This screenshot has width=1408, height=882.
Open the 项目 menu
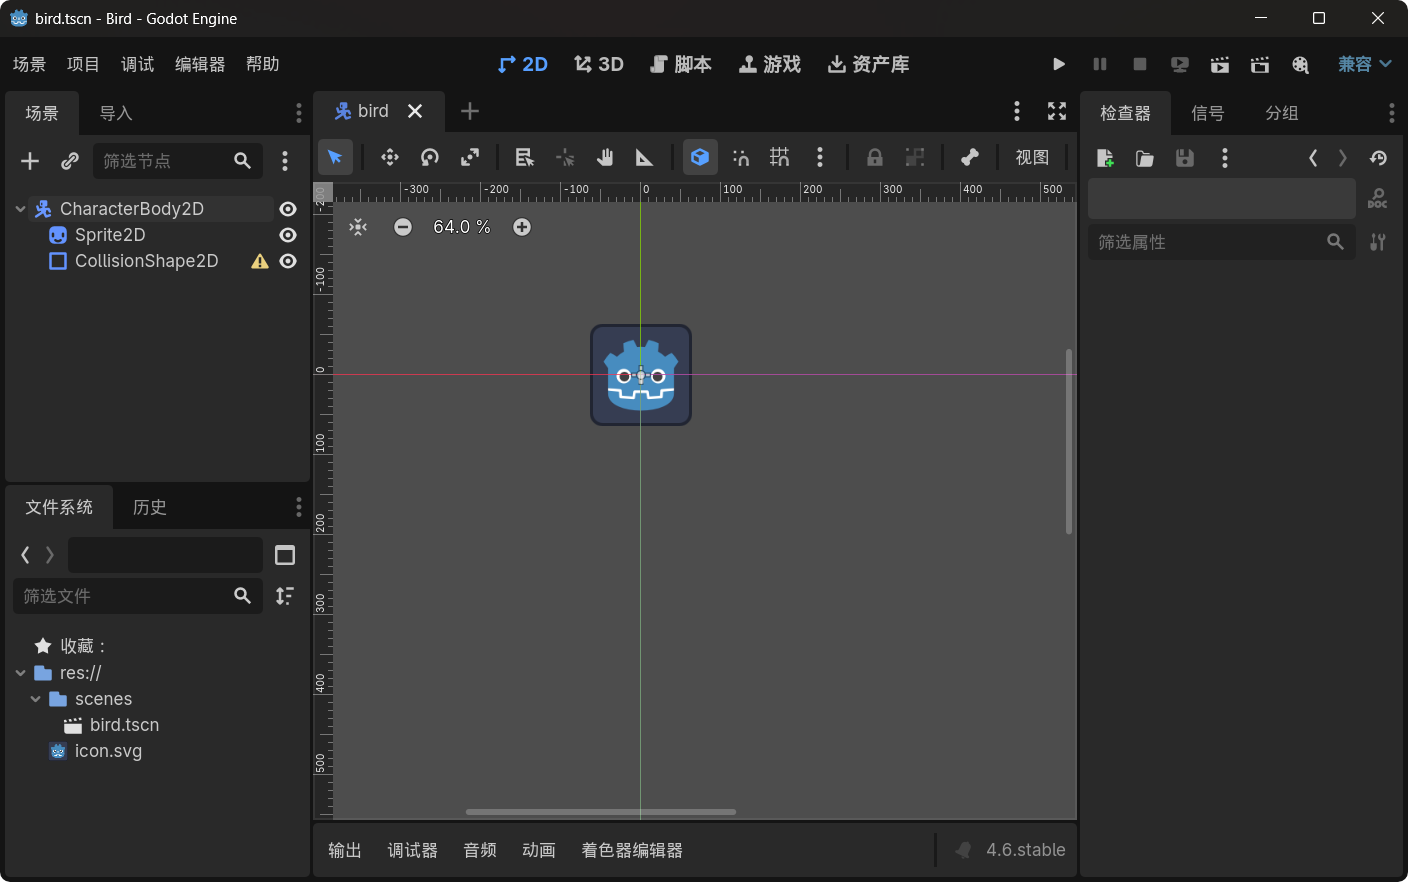click(83, 64)
